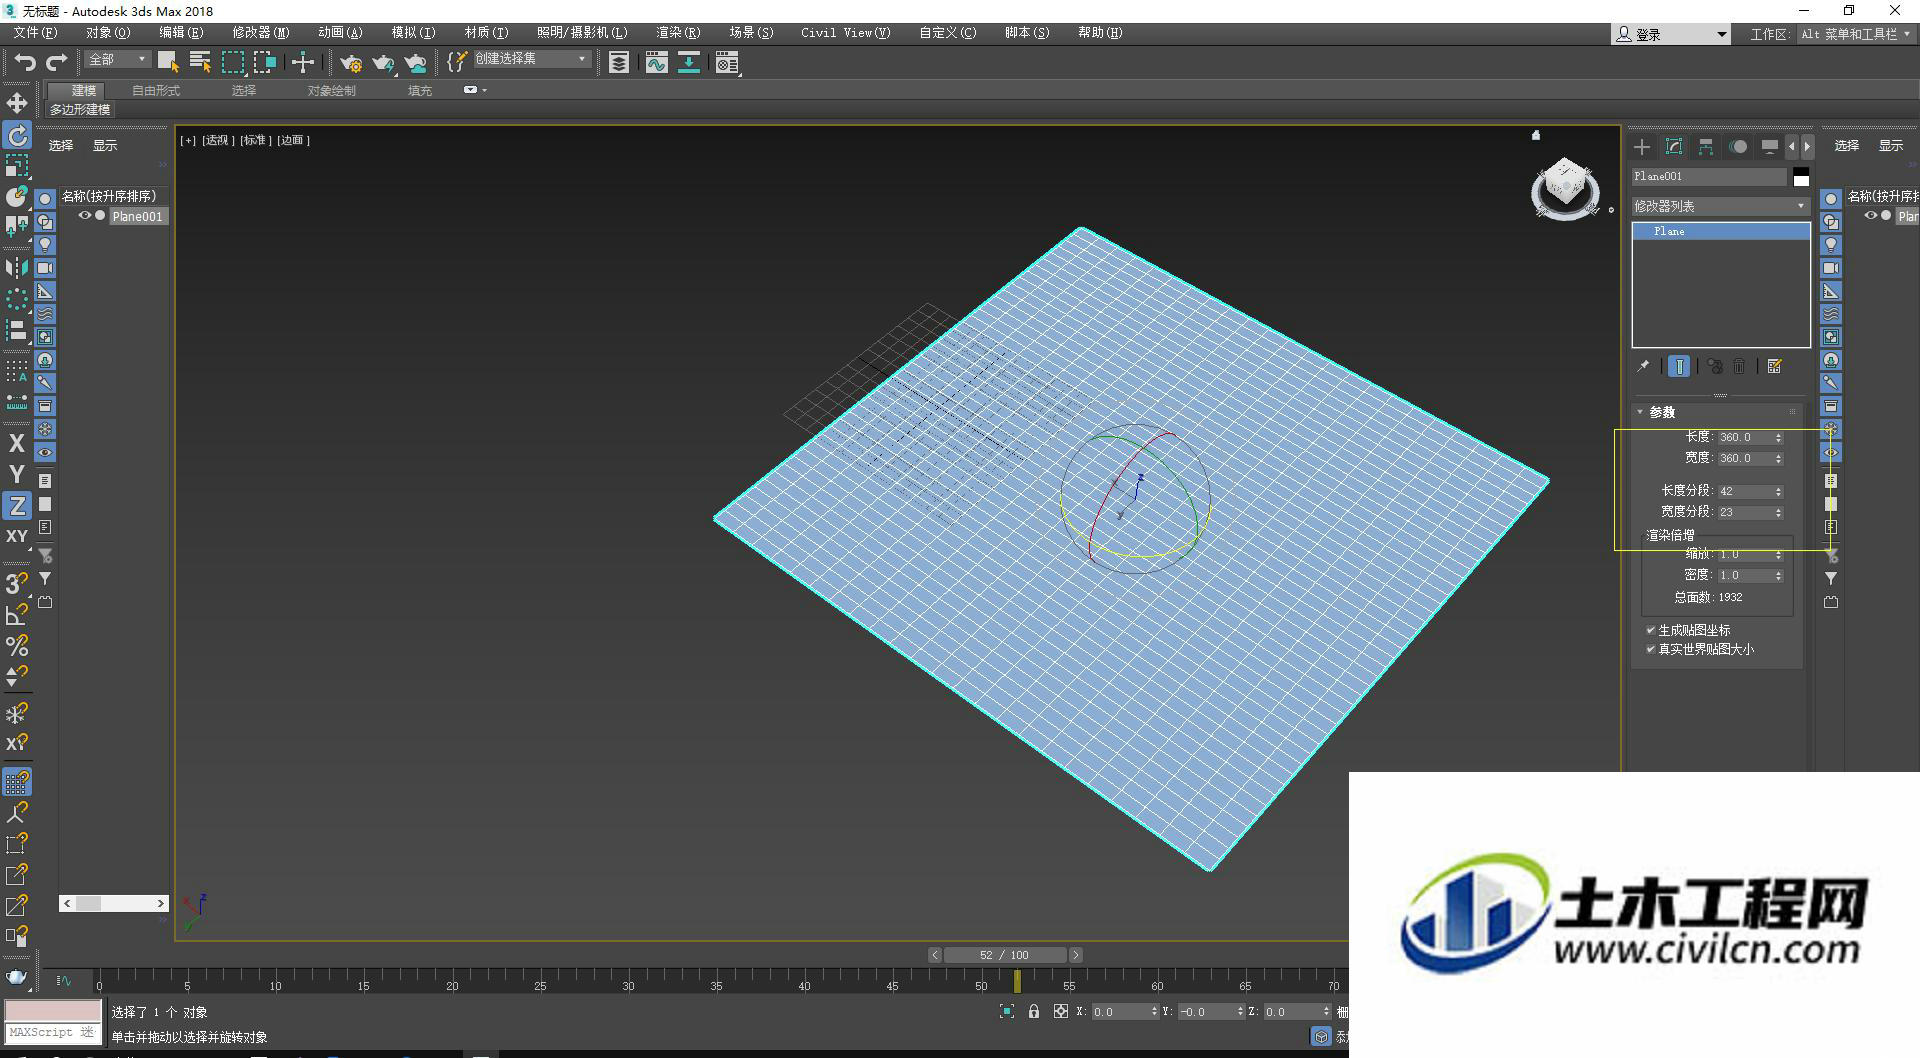Click viewport [边面] shading label
Viewport: 1920px width, 1058px height.
coord(293,140)
